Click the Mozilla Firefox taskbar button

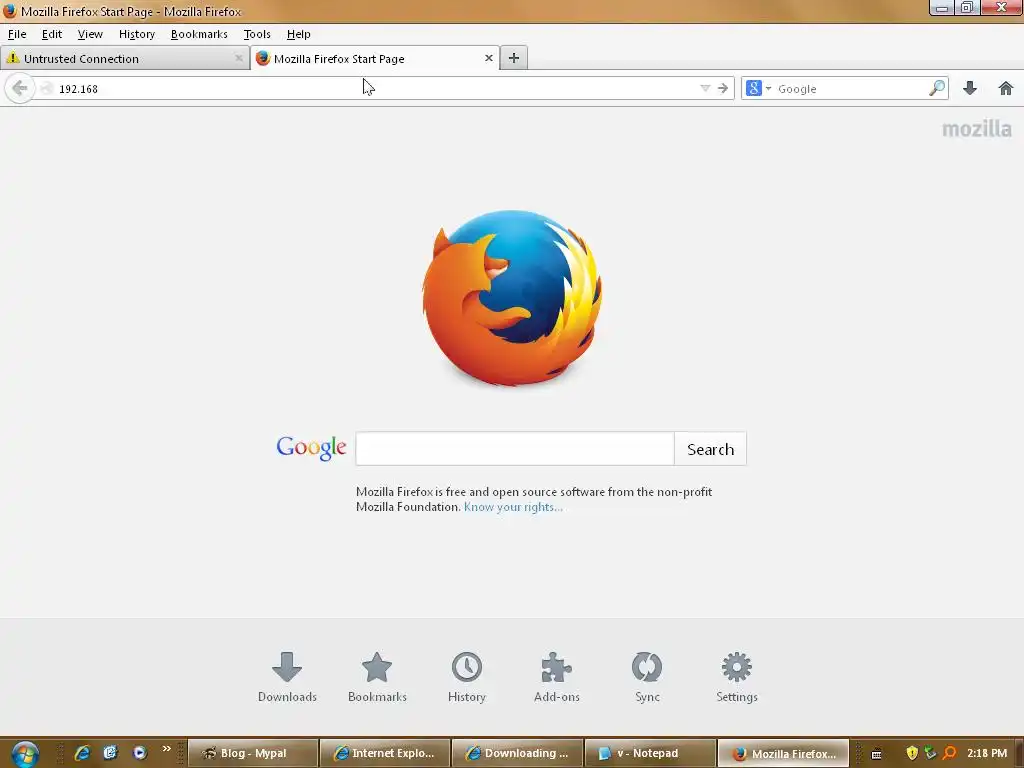click(783, 753)
